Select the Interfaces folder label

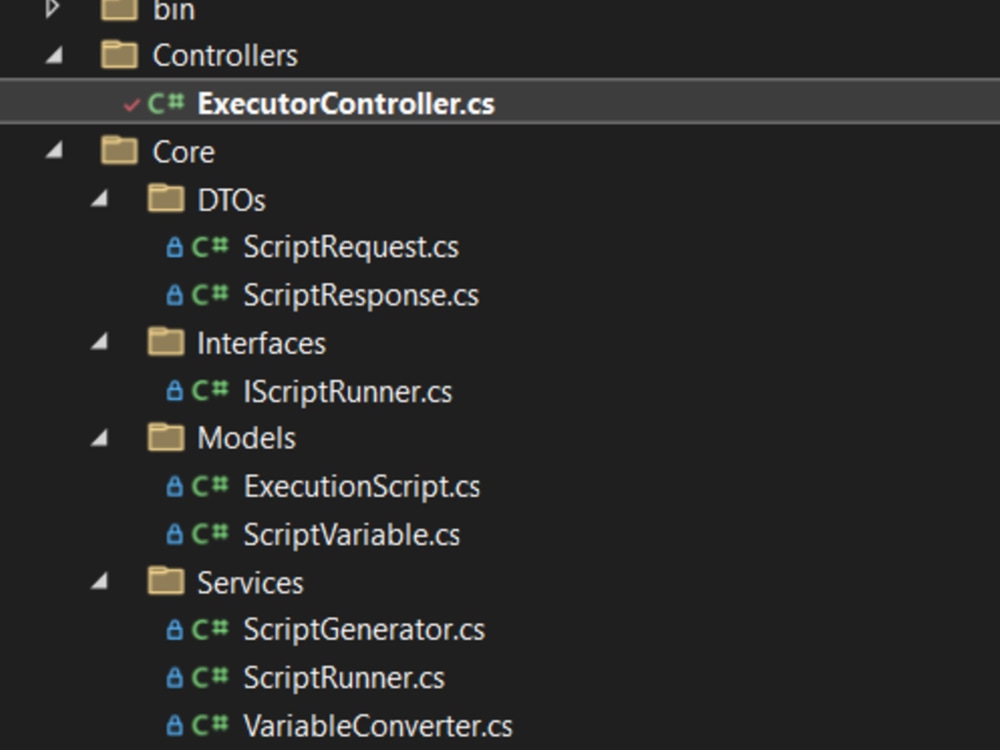[x=261, y=343]
